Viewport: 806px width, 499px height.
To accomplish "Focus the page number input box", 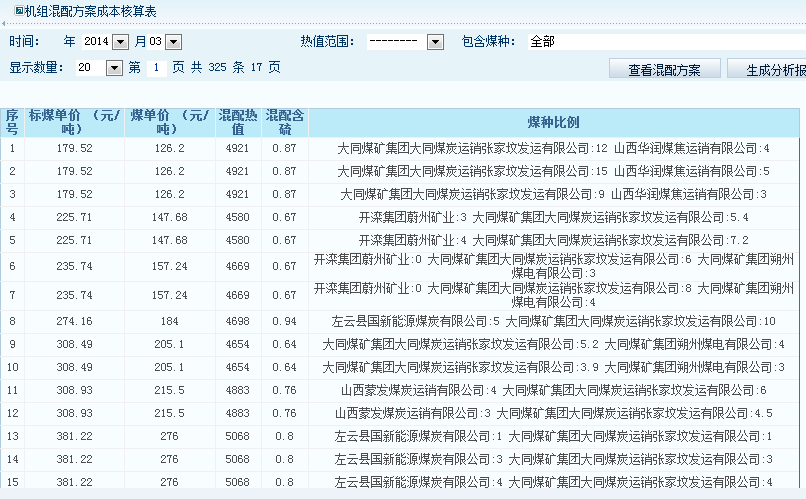I will (156, 68).
